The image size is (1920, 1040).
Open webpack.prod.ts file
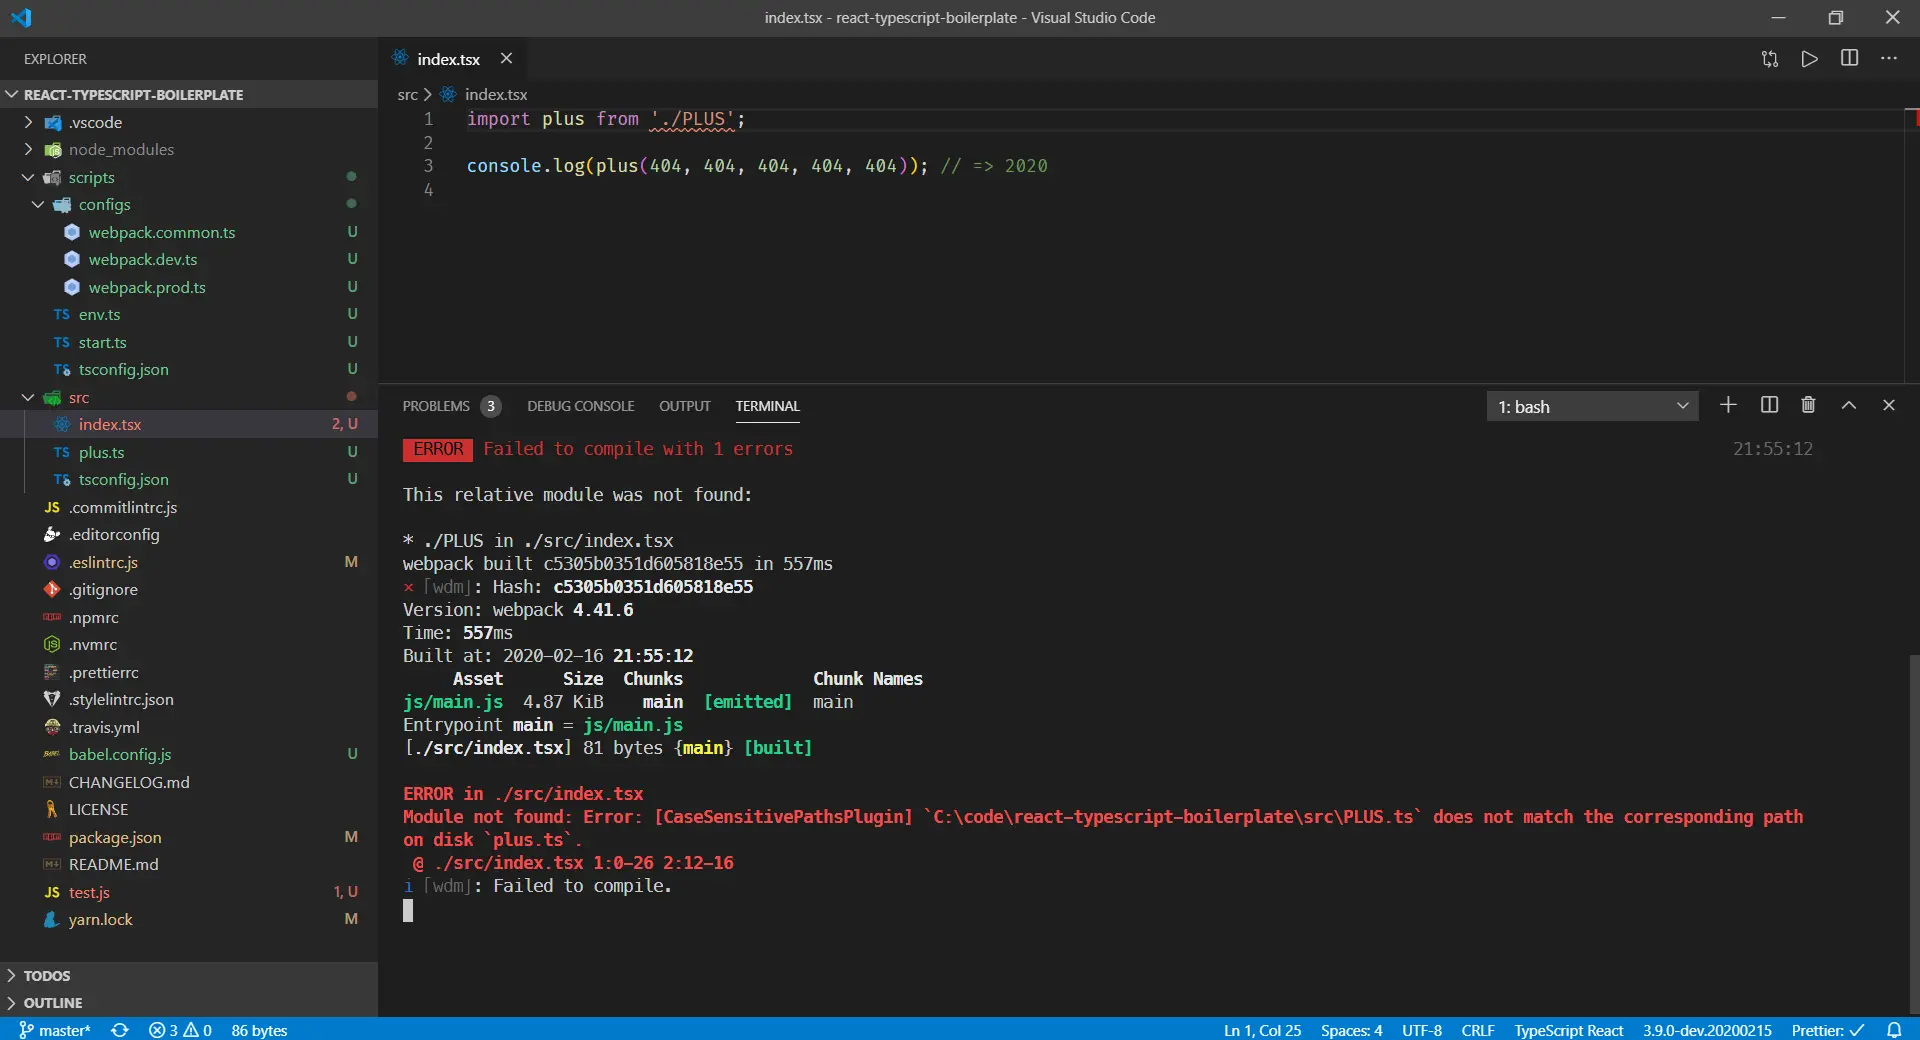click(x=189, y=287)
